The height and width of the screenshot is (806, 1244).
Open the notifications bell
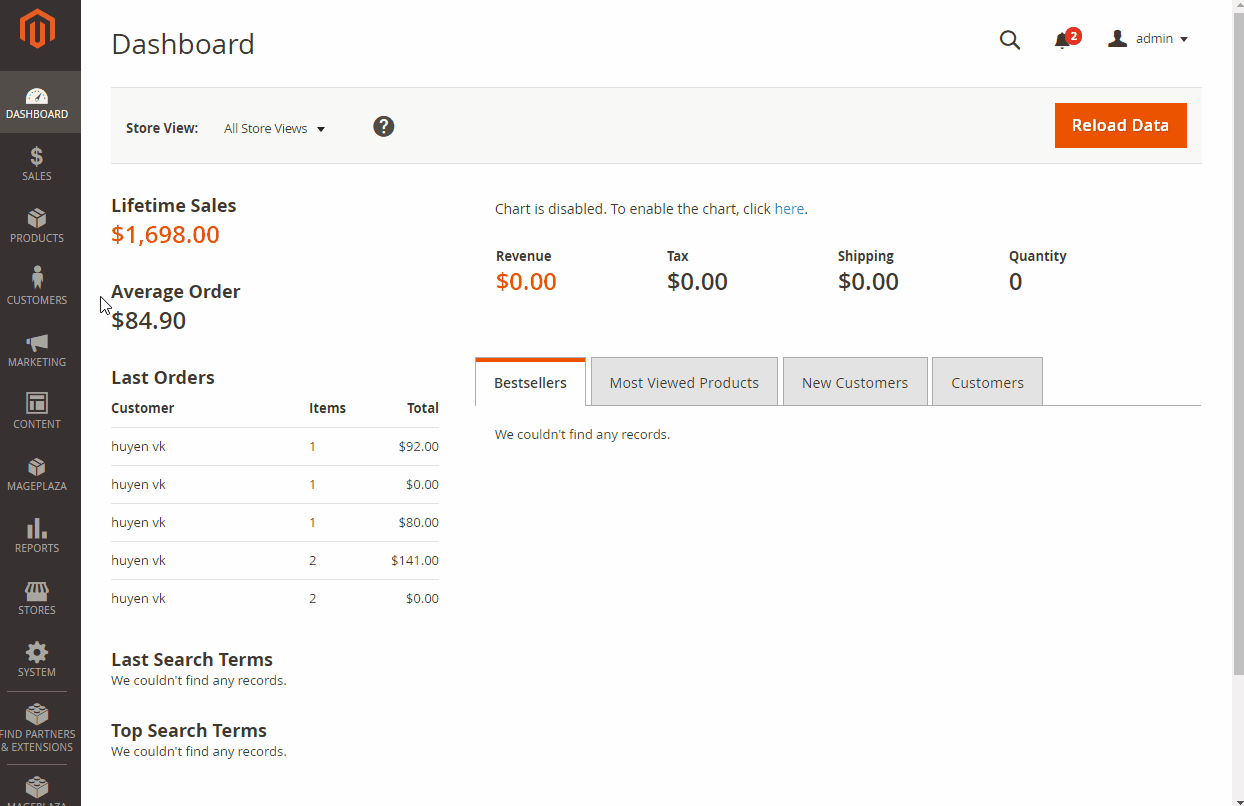click(1063, 40)
